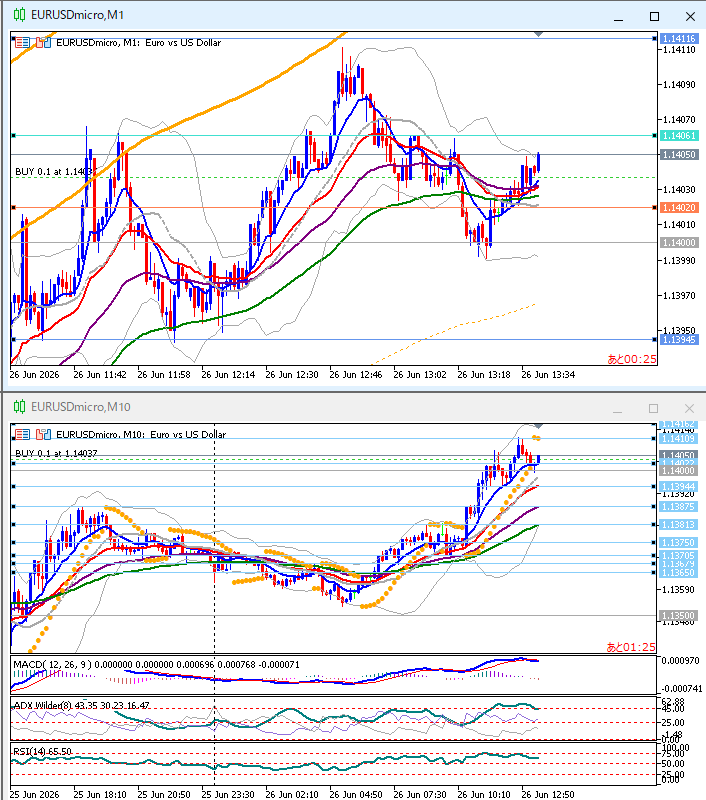Click BUY 0.1 at 1.14037 label in M10 chart
The image size is (706, 800).
click(56, 453)
